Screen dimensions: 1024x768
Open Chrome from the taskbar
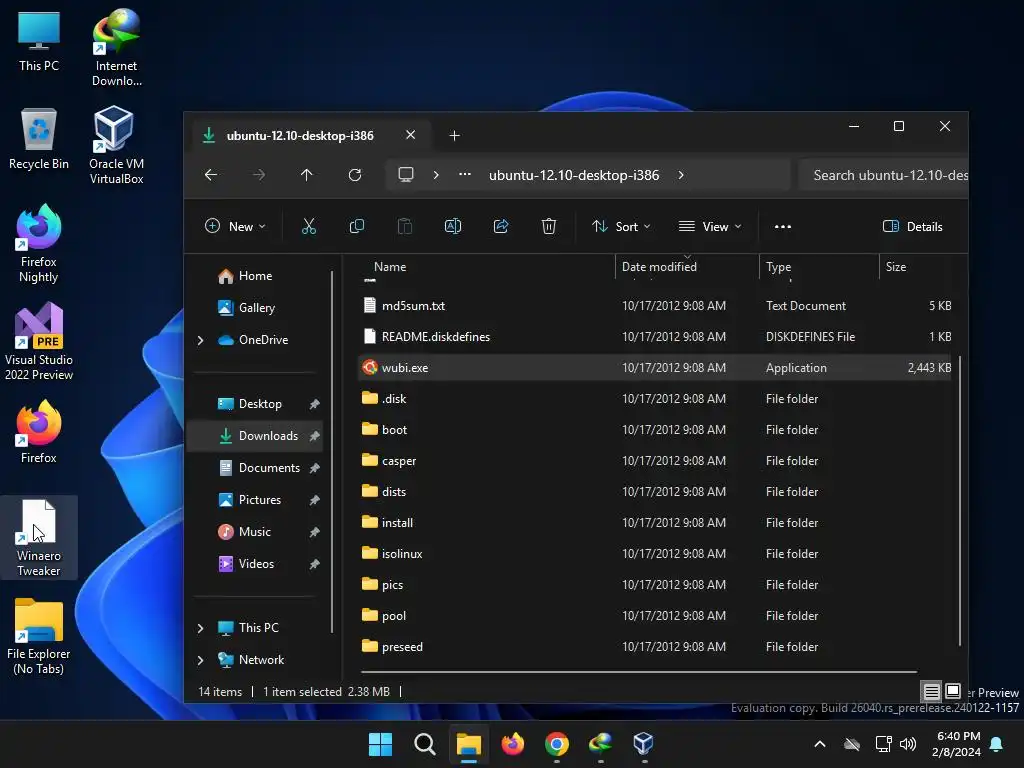pos(556,743)
